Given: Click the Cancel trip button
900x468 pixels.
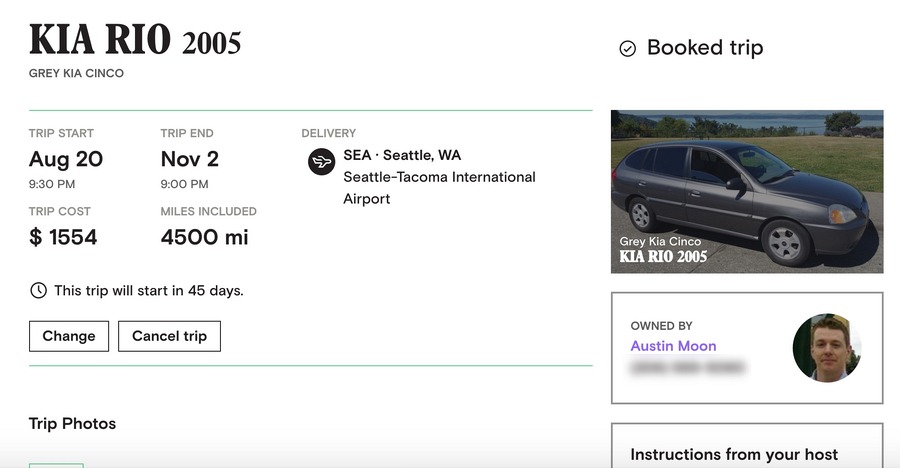Looking at the screenshot, I should coord(169,336).
